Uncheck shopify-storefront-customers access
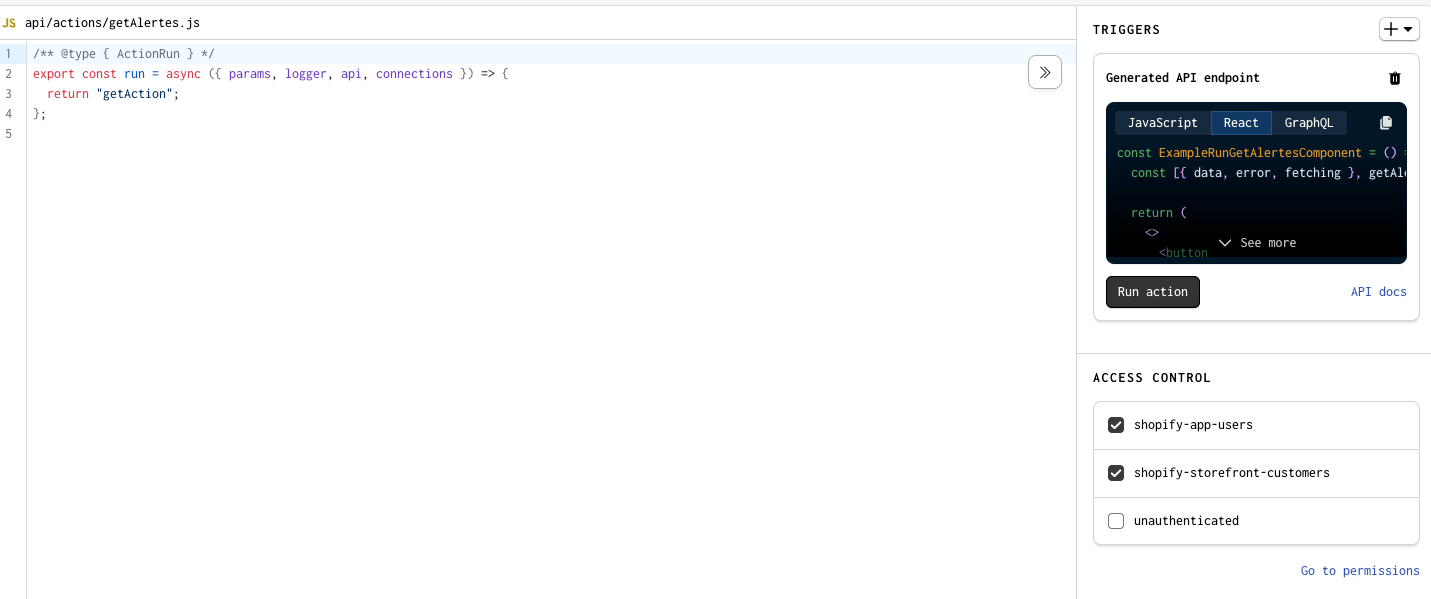The image size is (1431, 599). 1116,472
